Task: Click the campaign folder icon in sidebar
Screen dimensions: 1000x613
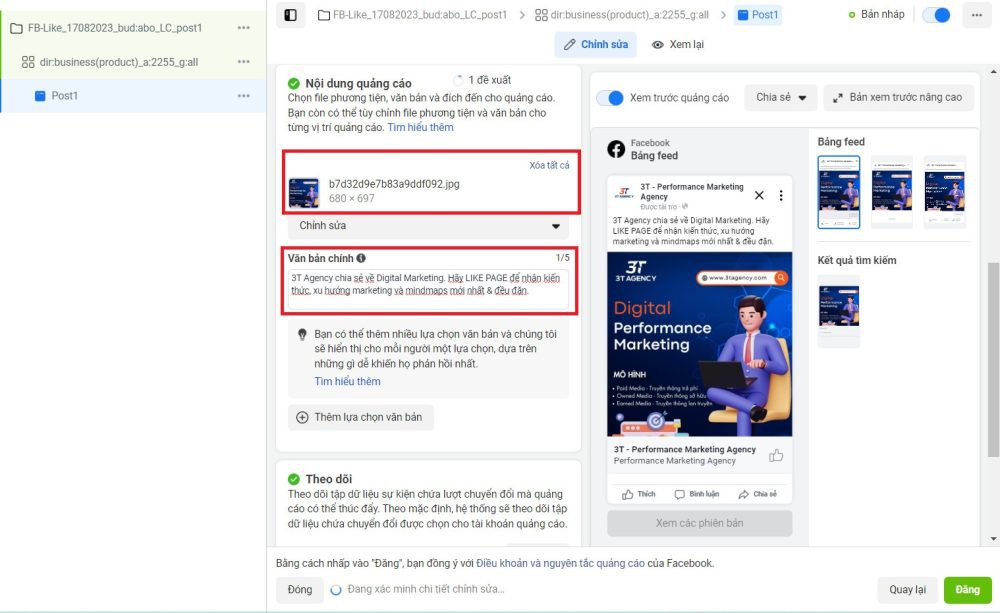Action: (x=17, y=28)
